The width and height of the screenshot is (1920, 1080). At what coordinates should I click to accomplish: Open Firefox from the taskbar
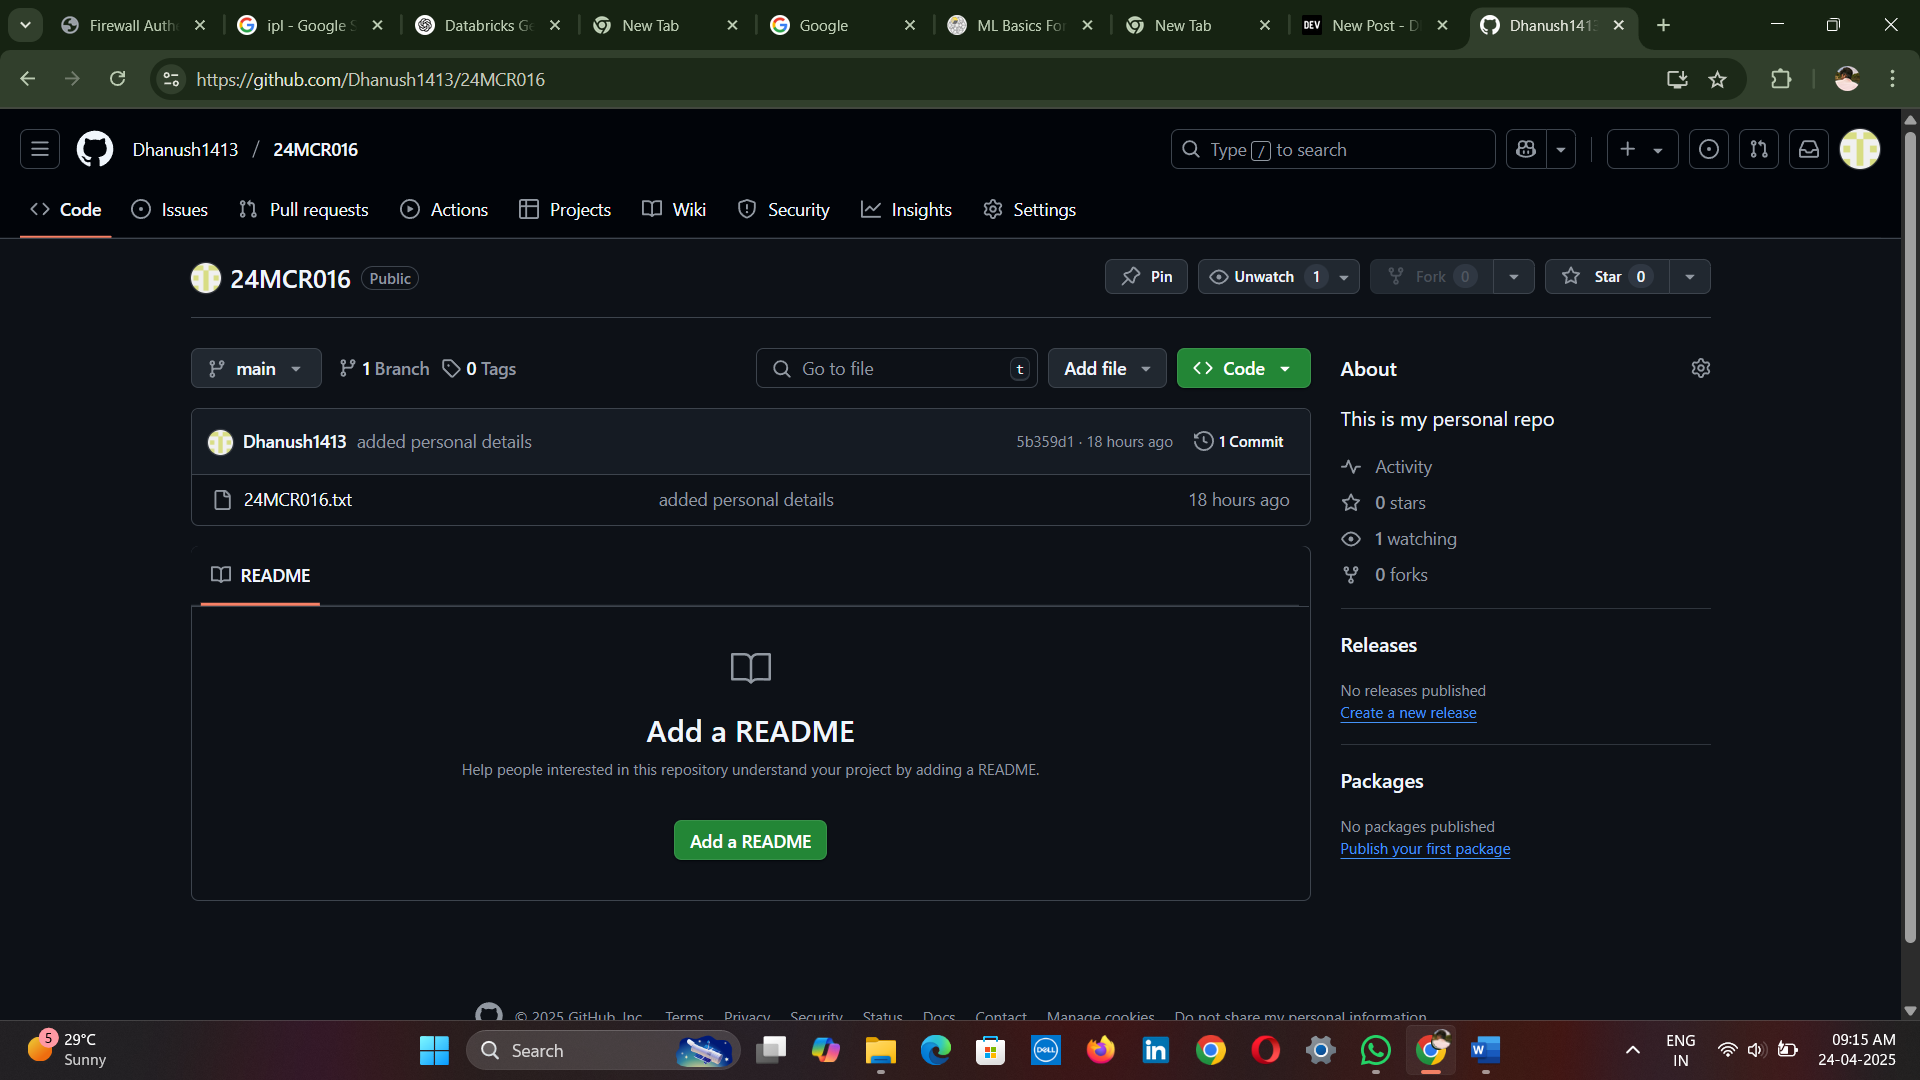(1100, 1050)
